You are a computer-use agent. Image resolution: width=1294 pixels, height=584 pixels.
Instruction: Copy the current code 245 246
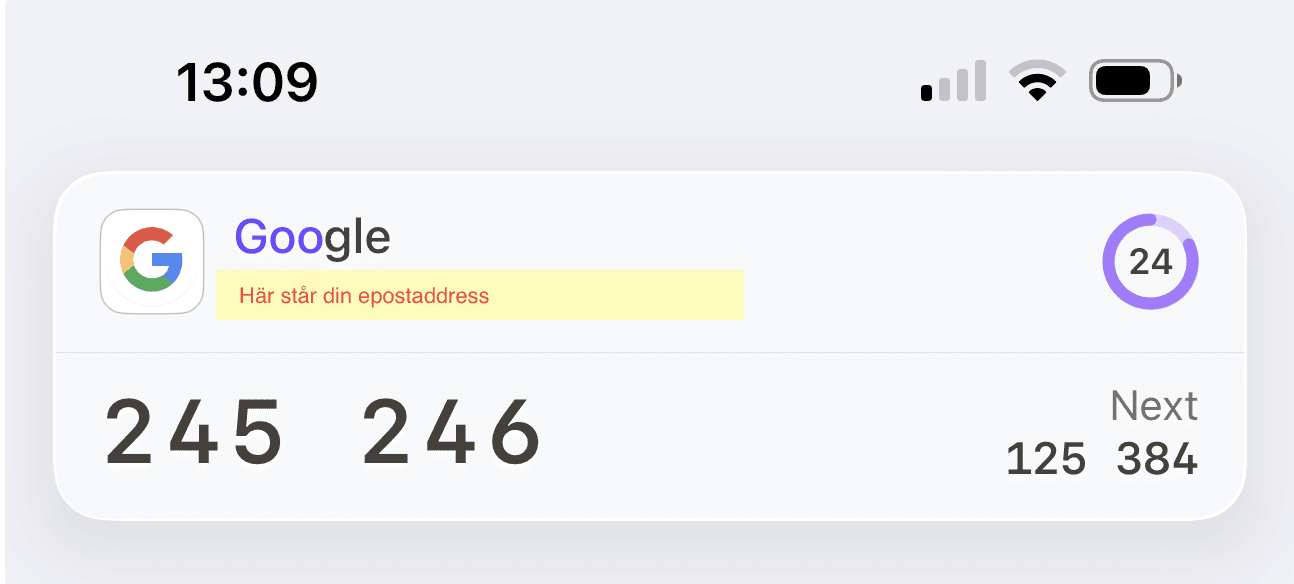pos(323,432)
